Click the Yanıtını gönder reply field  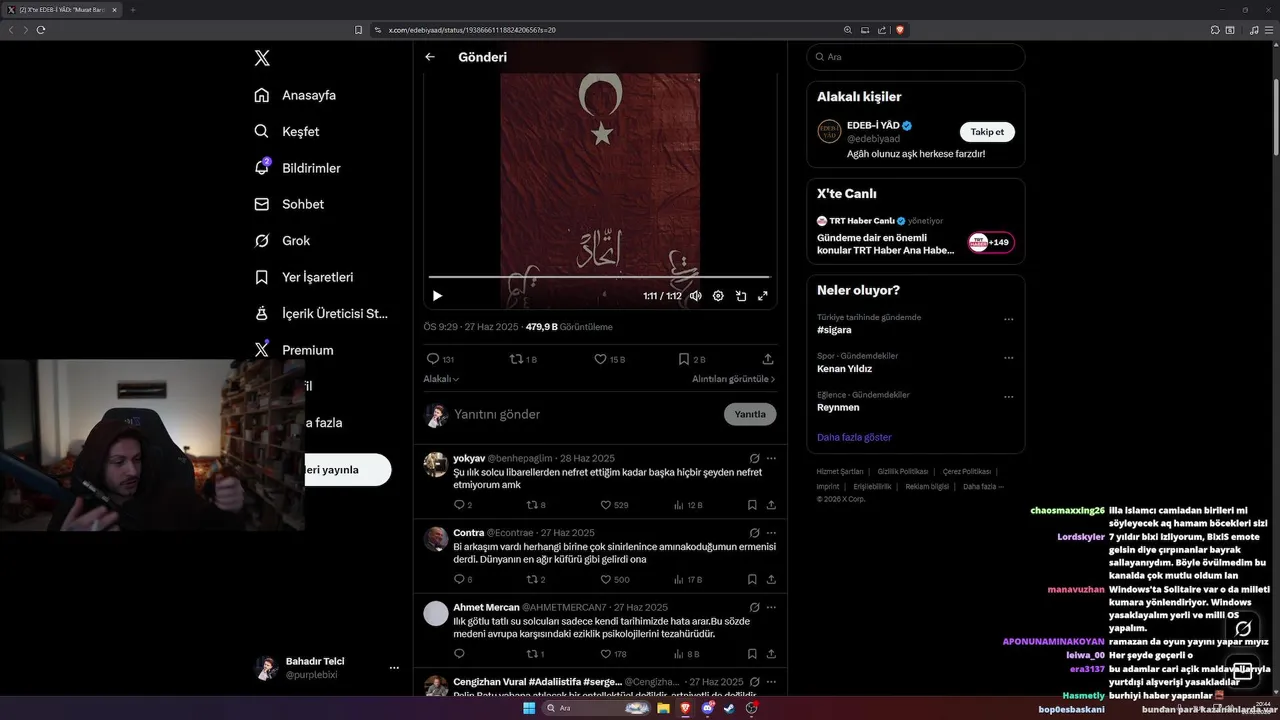tap(584, 414)
